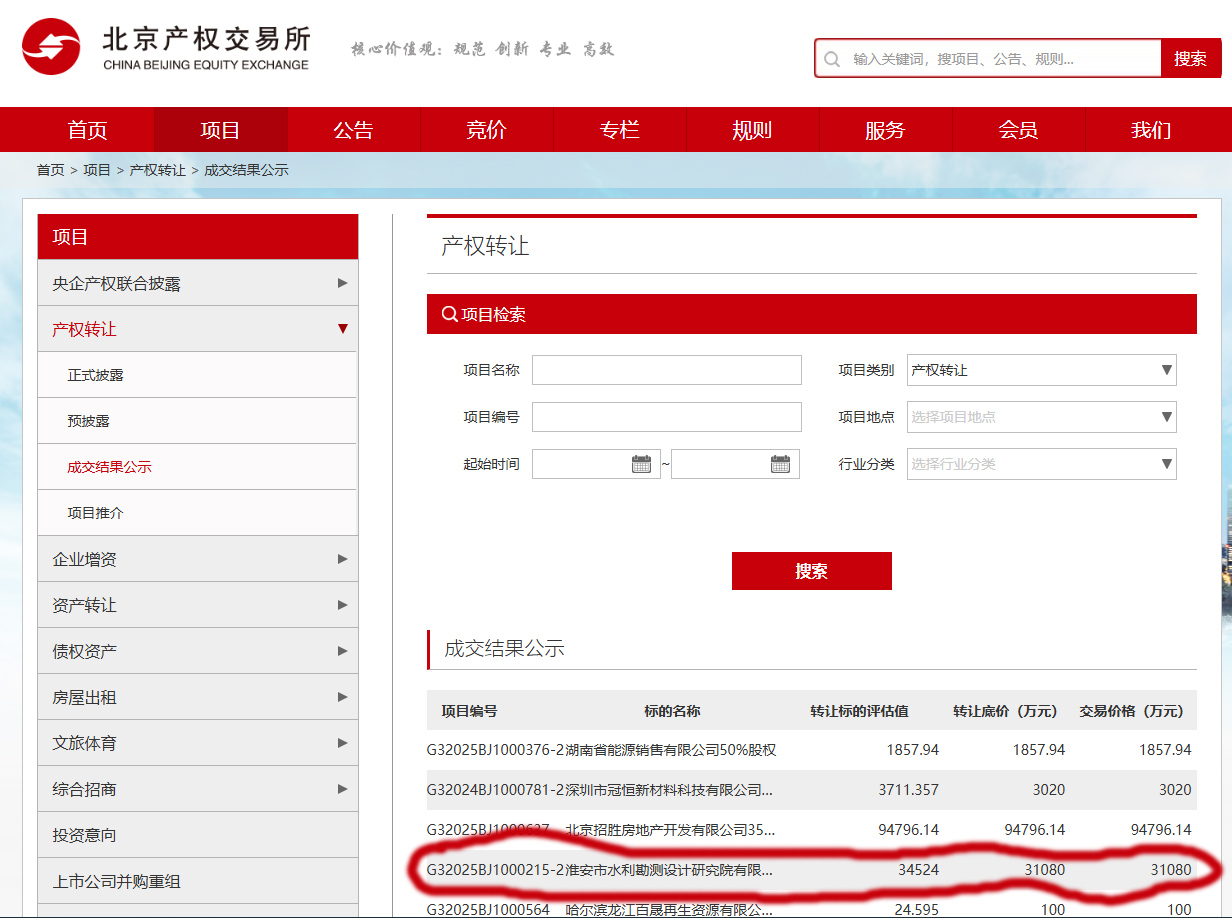The width and height of the screenshot is (1232, 918).
Task: Open 哈尔滨龙江百晟再生资源 result row
Action: coord(811,906)
